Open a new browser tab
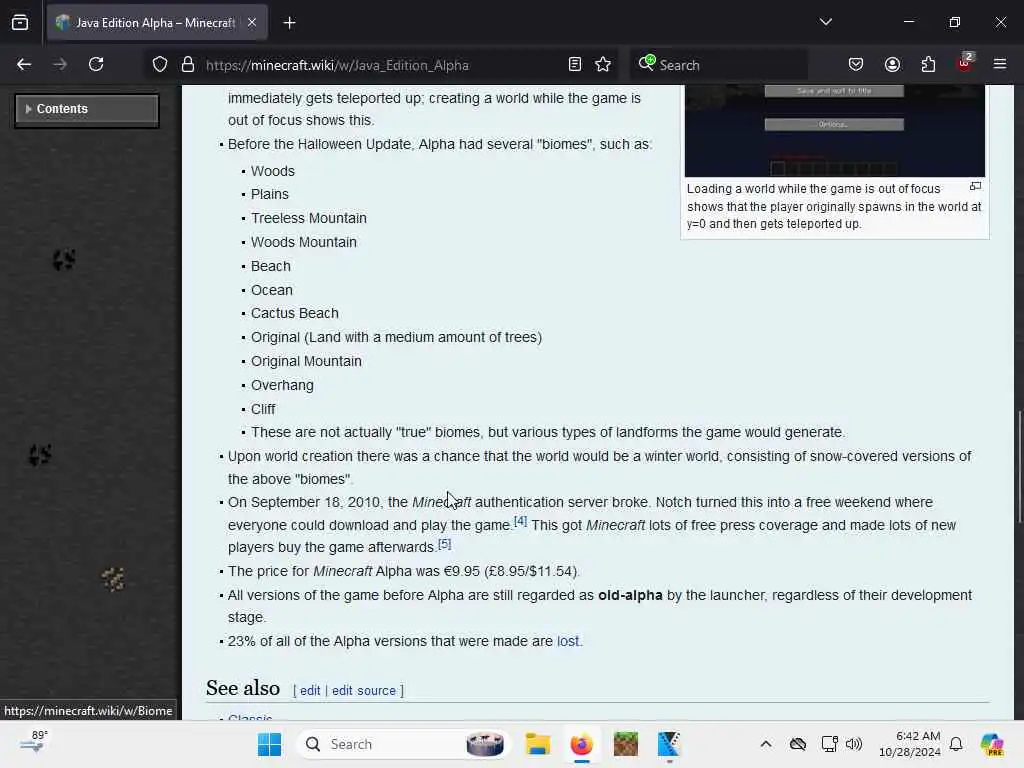Viewport: 1024px width, 768px height. pyautogui.click(x=289, y=23)
